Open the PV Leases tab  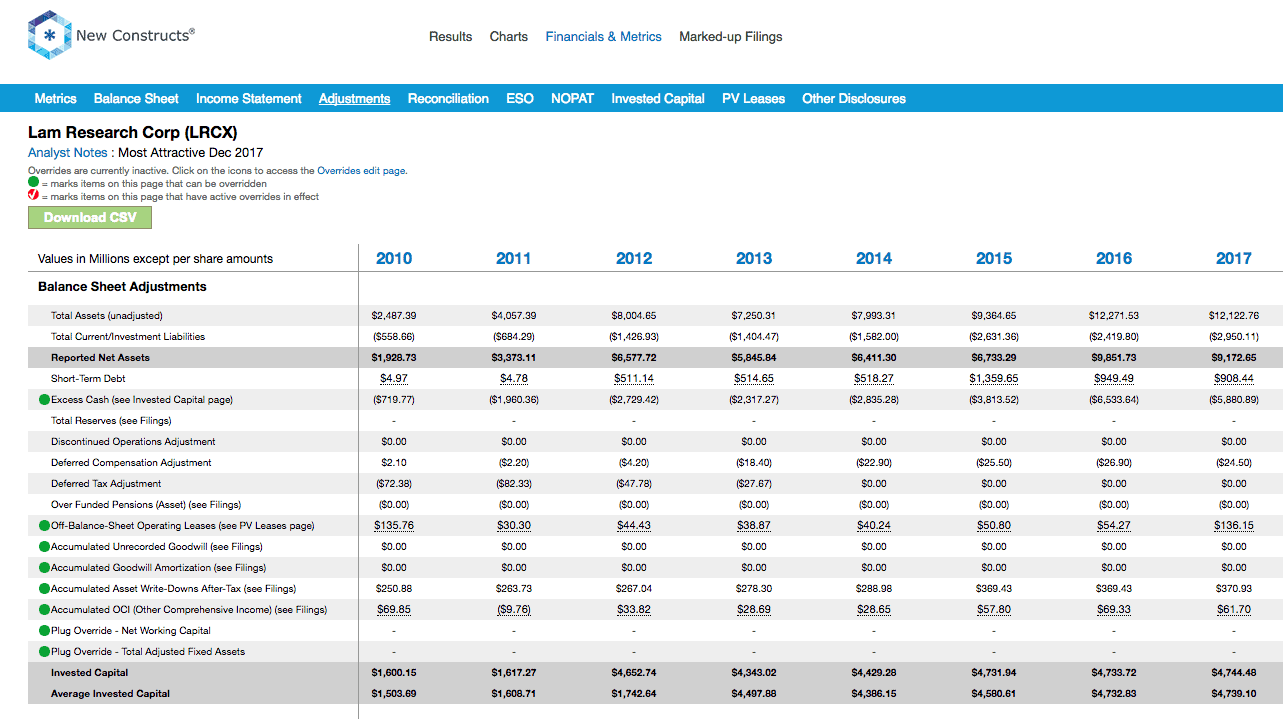[754, 98]
